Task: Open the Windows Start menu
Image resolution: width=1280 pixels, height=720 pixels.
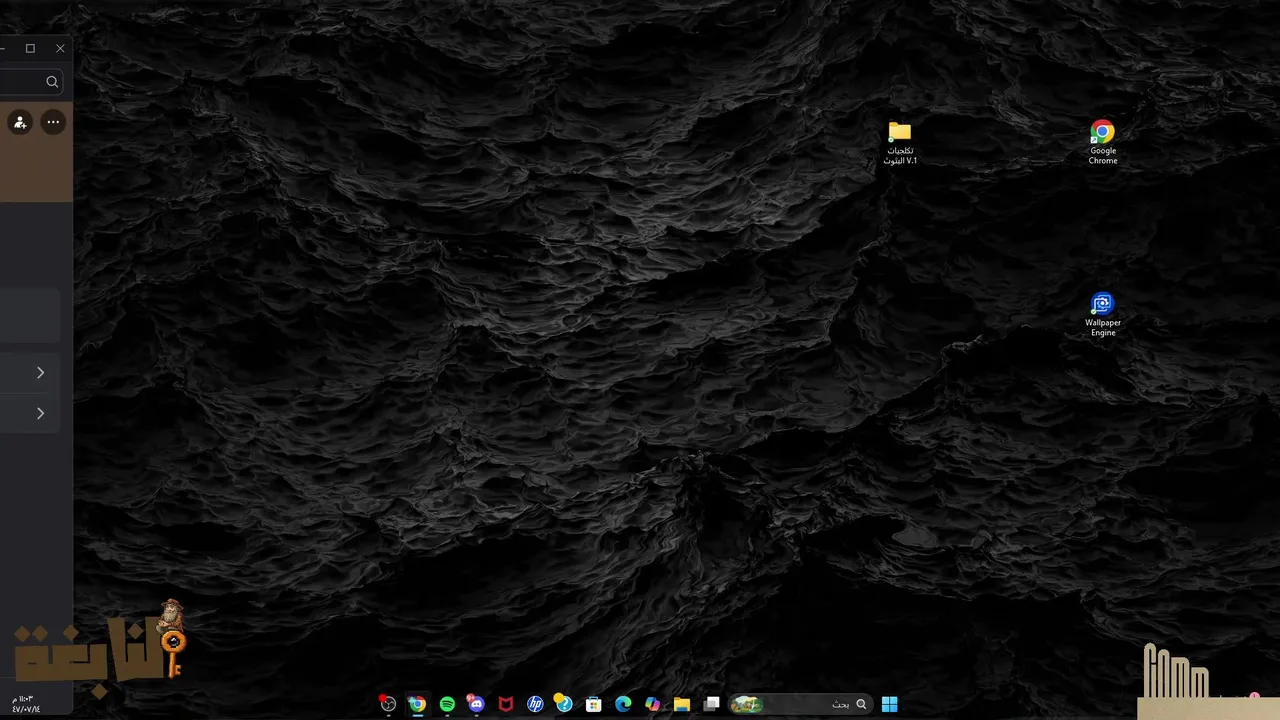Action: [889, 704]
